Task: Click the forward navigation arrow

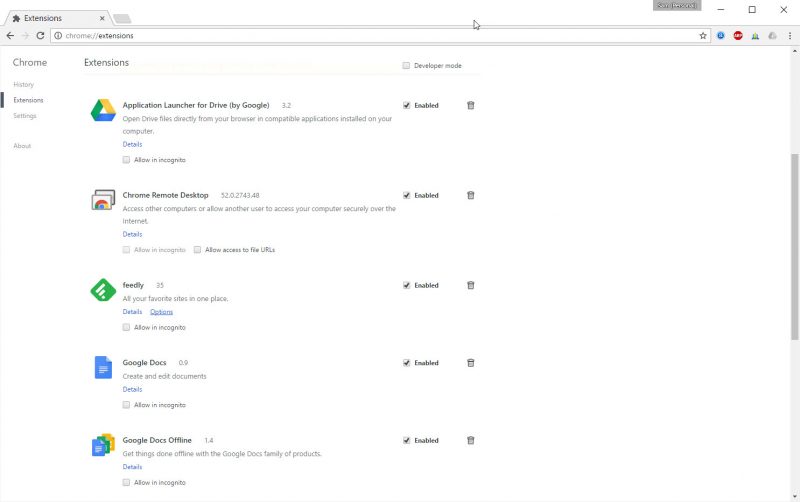Action: 26,36
